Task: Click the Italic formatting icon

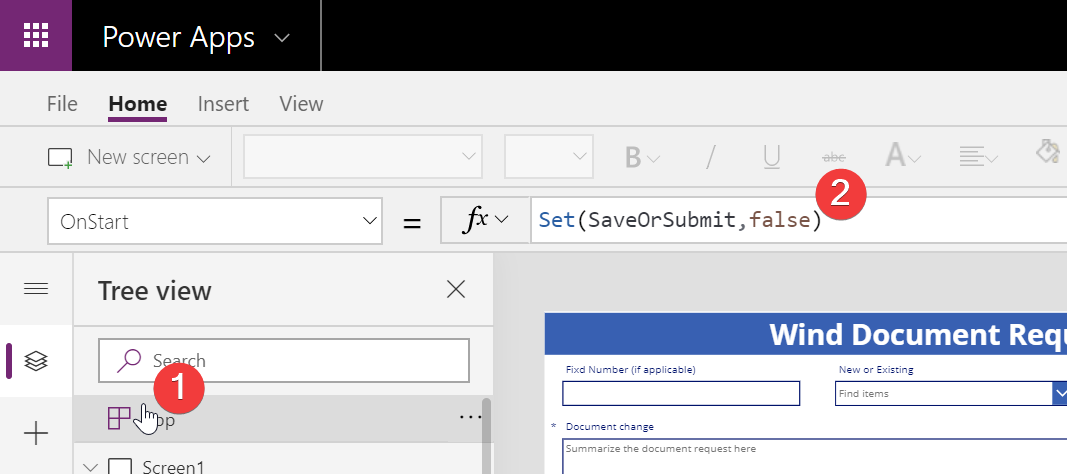Action: (x=711, y=157)
